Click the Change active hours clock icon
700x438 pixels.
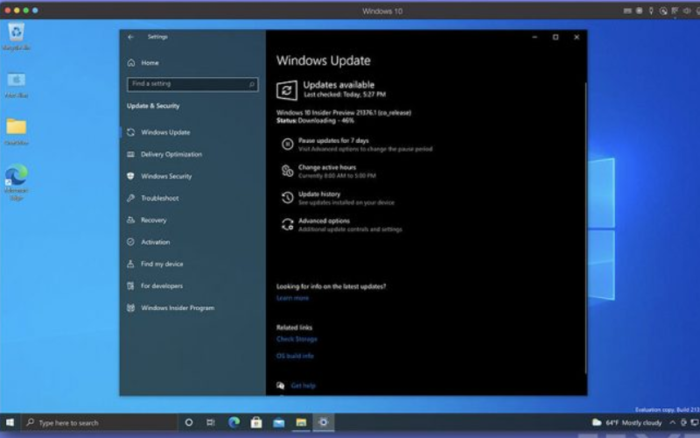[287, 171]
